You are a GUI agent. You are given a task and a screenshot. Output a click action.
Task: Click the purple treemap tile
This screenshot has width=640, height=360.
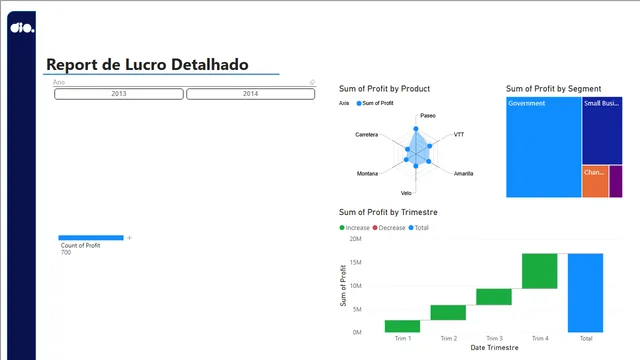[616, 182]
